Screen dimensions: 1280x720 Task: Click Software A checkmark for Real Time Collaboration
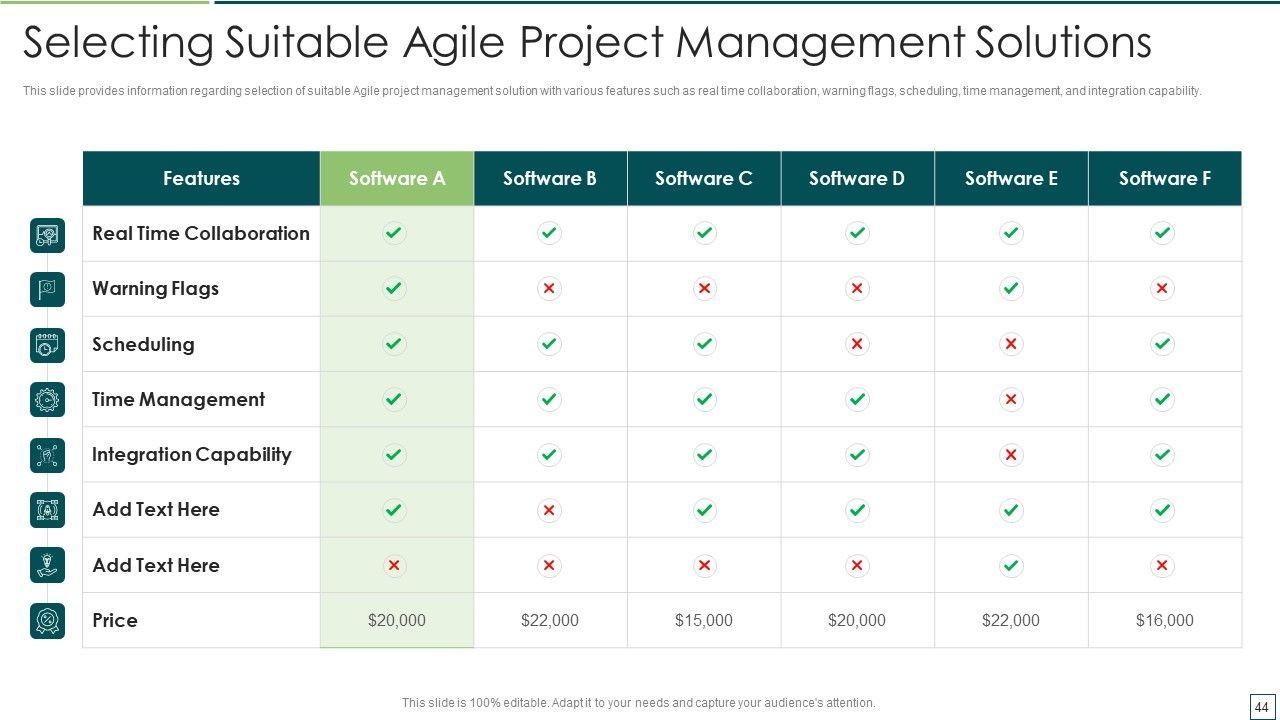pos(394,233)
